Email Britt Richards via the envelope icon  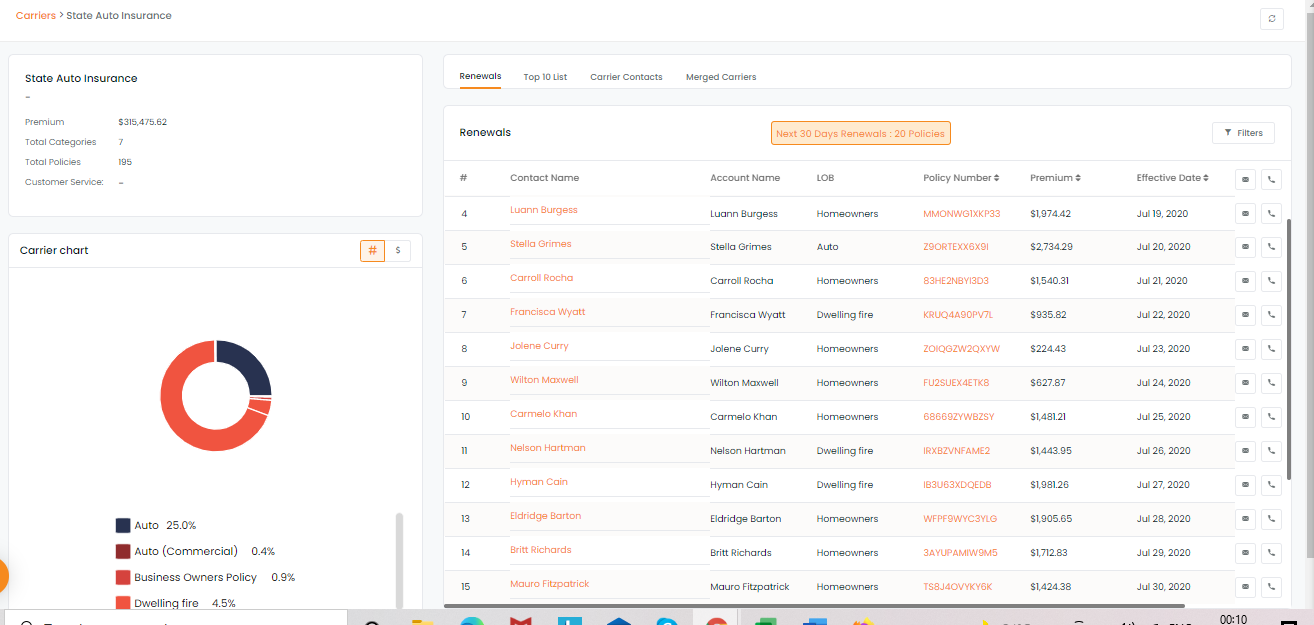1246,553
